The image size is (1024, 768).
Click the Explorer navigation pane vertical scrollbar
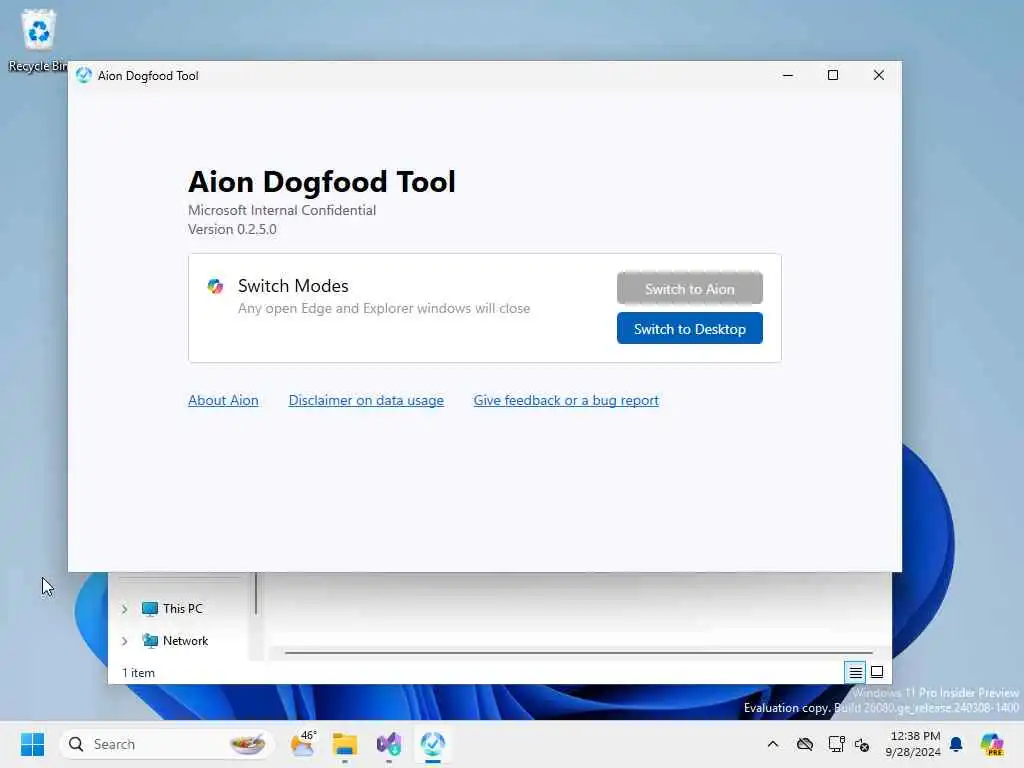point(256,593)
